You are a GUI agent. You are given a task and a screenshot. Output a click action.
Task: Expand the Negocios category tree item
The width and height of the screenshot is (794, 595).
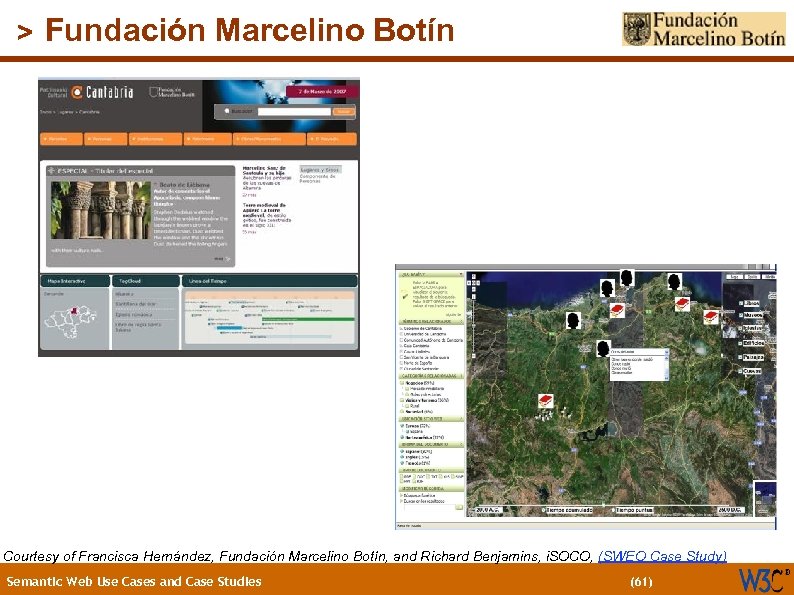pos(403,383)
